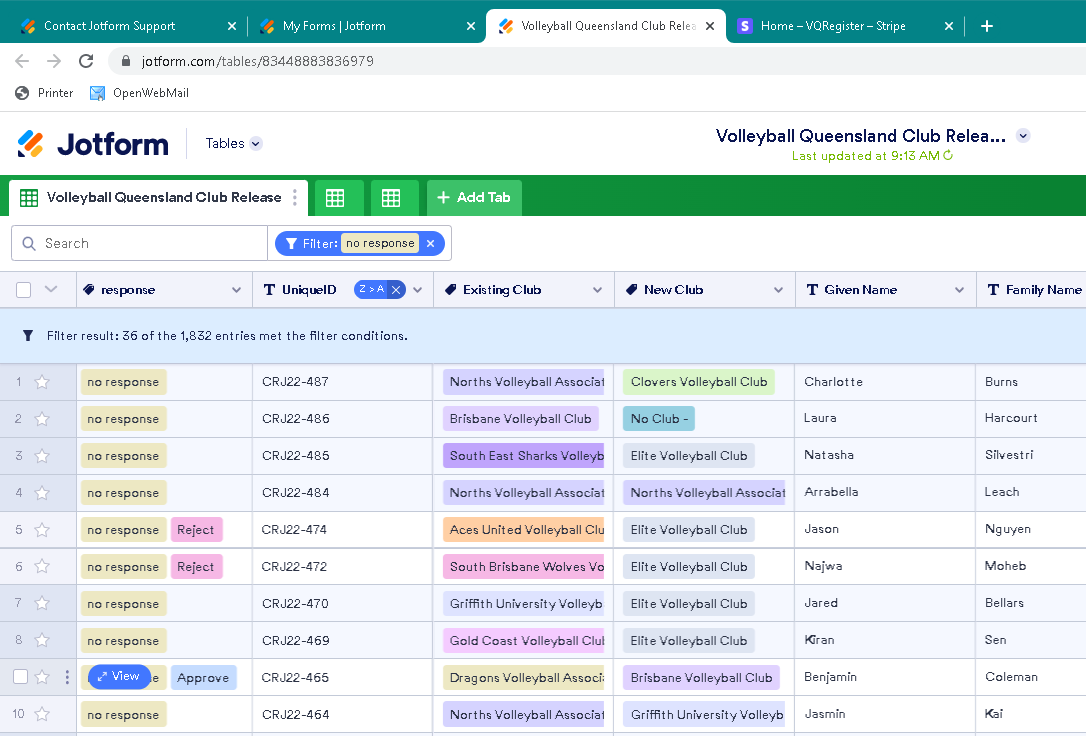
Task: Open the tab options three-dot menu
Action: point(295,198)
